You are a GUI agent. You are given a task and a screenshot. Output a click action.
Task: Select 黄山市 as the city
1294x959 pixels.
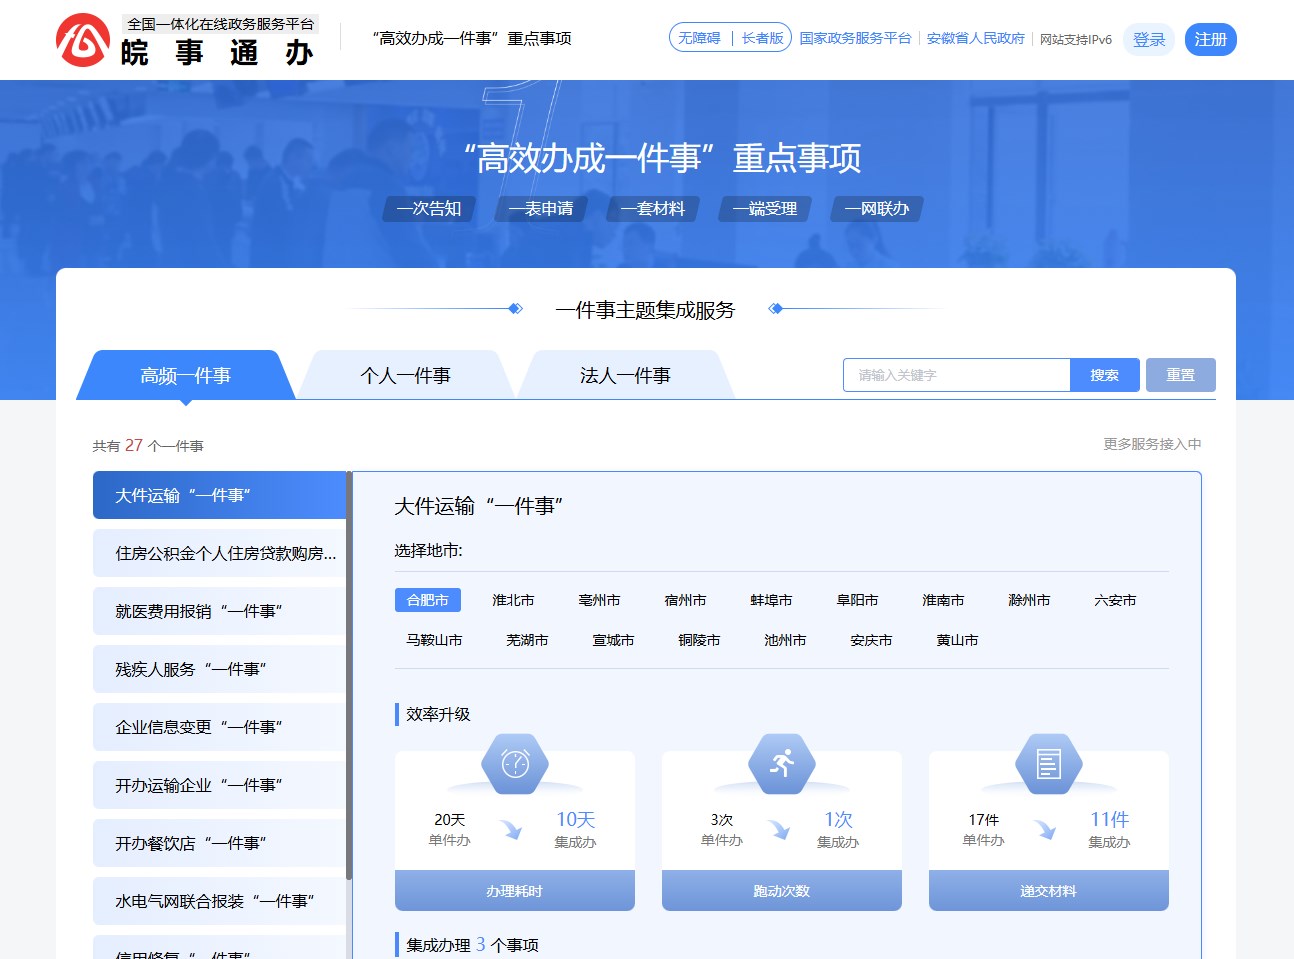pyautogui.click(x=955, y=640)
